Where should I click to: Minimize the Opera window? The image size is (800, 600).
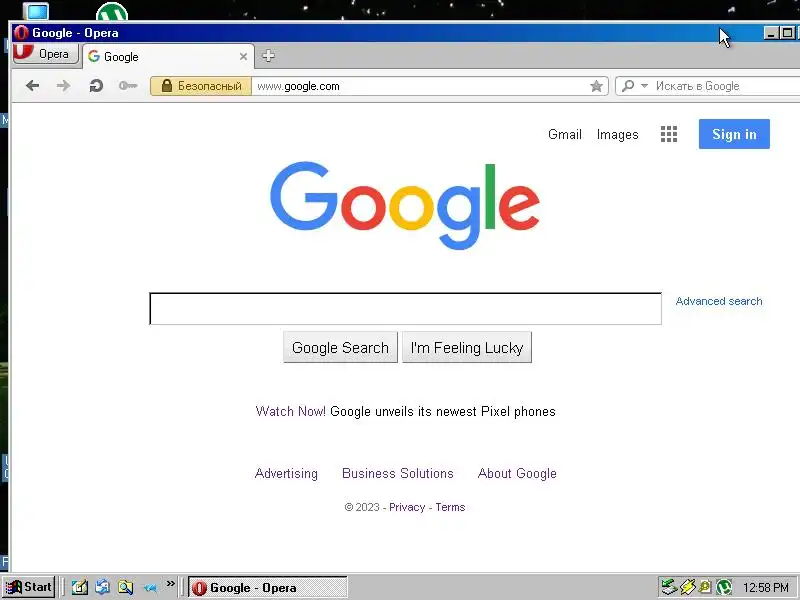771,33
